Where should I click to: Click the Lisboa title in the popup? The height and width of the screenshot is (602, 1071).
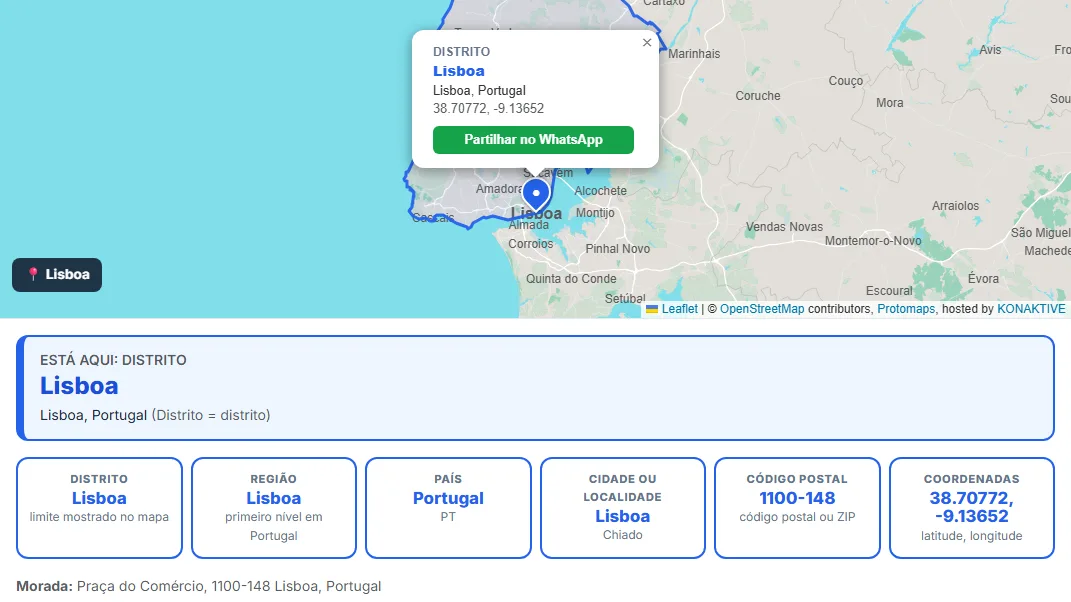pyautogui.click(x=459, y=71)
